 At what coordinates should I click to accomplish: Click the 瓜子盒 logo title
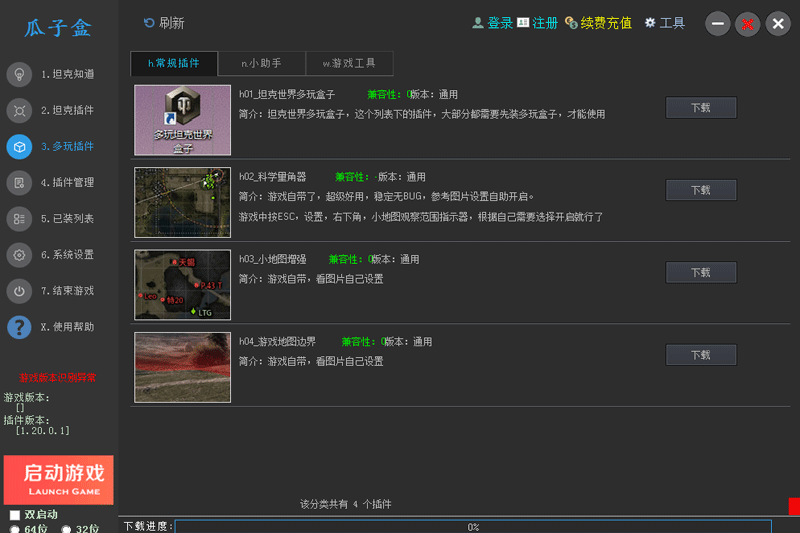[x=59, y=28]
